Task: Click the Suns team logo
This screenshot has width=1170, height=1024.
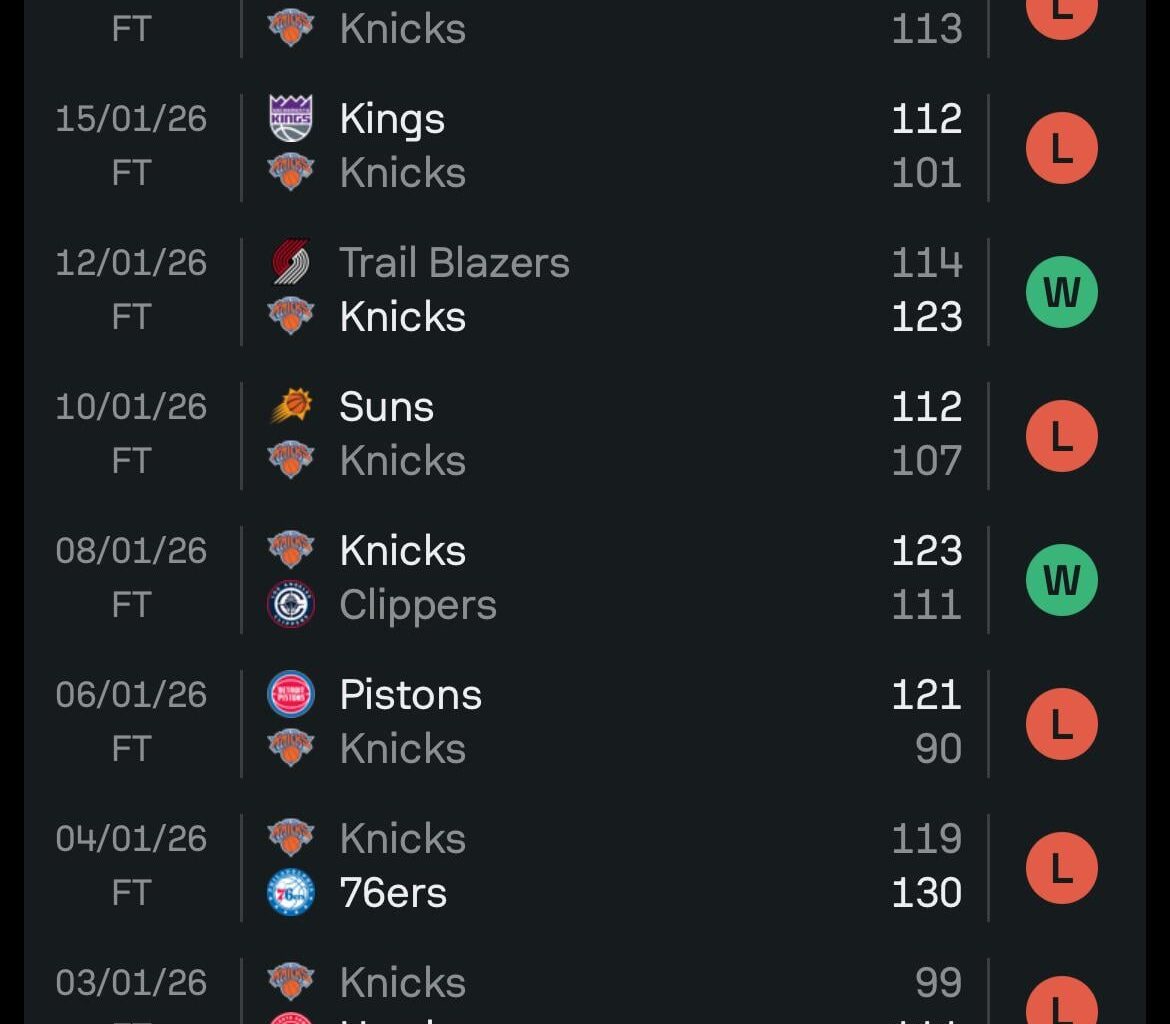Action: (291, 407)
